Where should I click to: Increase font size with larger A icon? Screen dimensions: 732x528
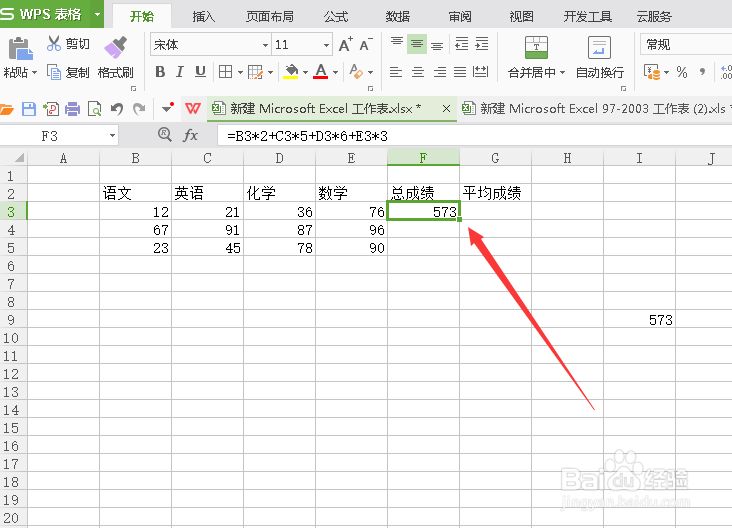pyautogui.click(x=345, y=45)
